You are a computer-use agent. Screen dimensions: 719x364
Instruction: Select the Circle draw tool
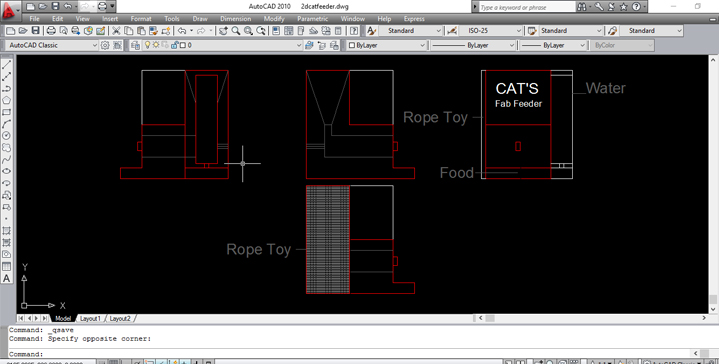(6, 136)
